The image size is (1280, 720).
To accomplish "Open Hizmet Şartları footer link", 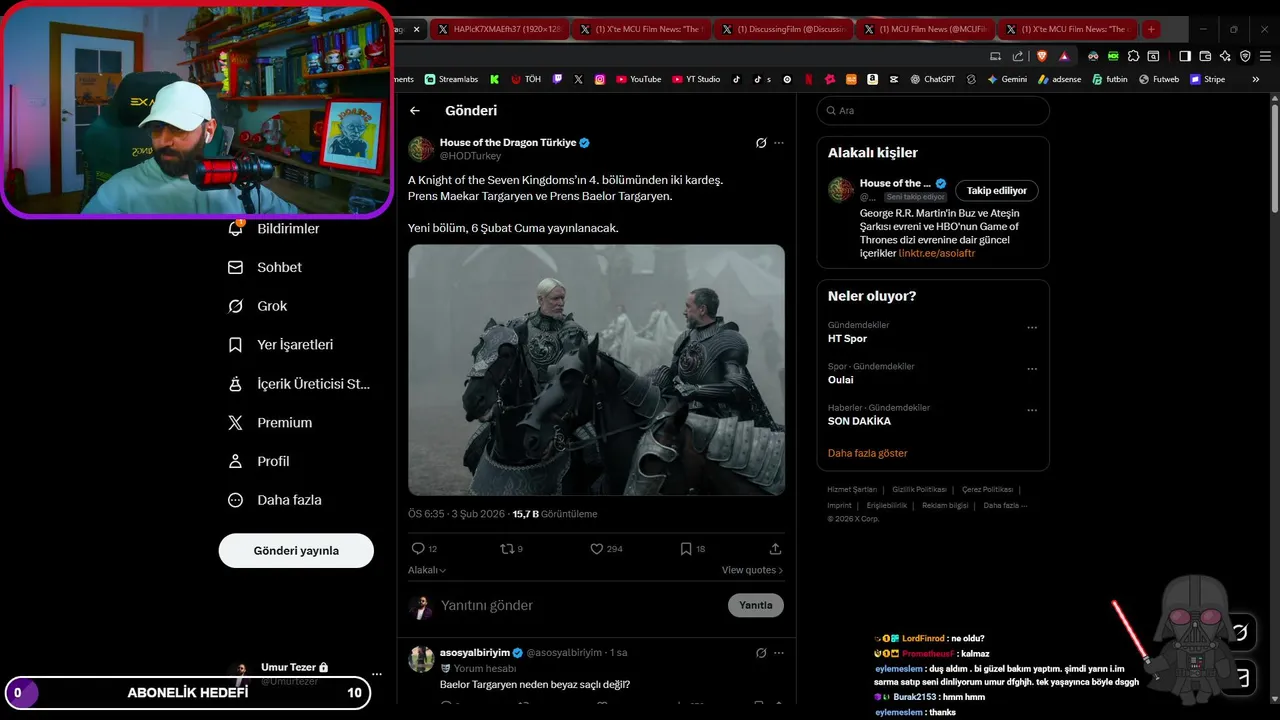I will pos(852,490).
